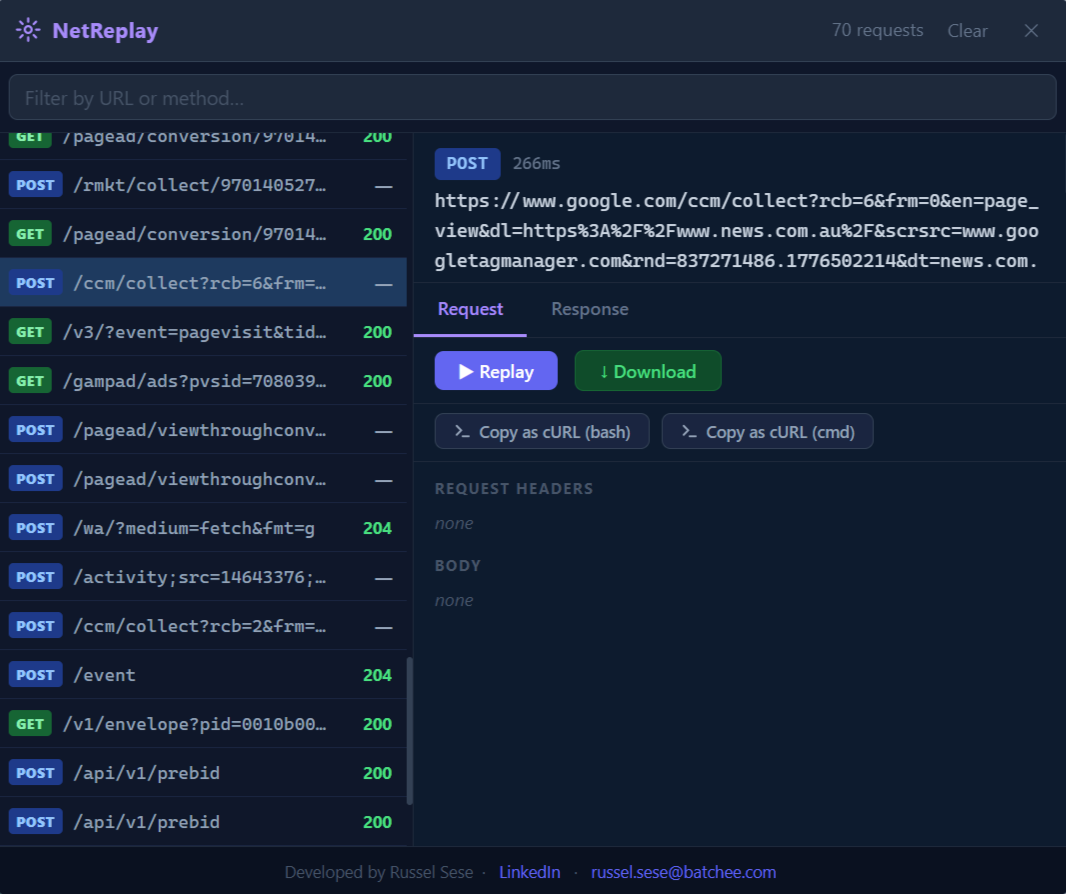Click the POST method badge in the detail panel
Screen dimensions: 1066x894
(x=467, y=163)
